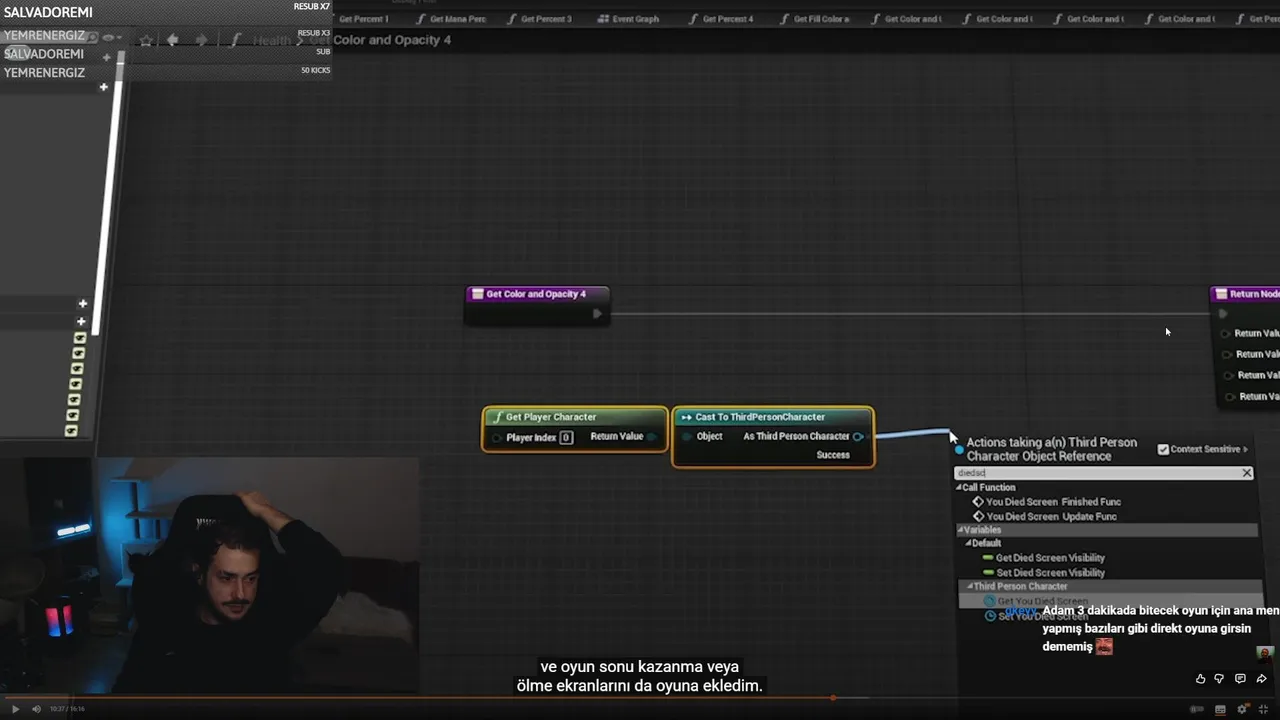The width and height of the screenshot is (1280, 720).
Task: Select You Died Screen Finished Func
Action: coord(1053,502)
